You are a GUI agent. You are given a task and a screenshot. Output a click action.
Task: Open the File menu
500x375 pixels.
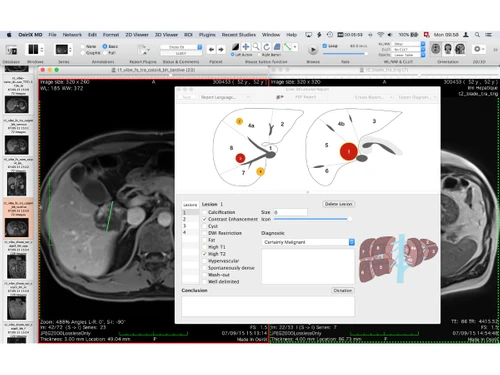[x=52, y=35]
